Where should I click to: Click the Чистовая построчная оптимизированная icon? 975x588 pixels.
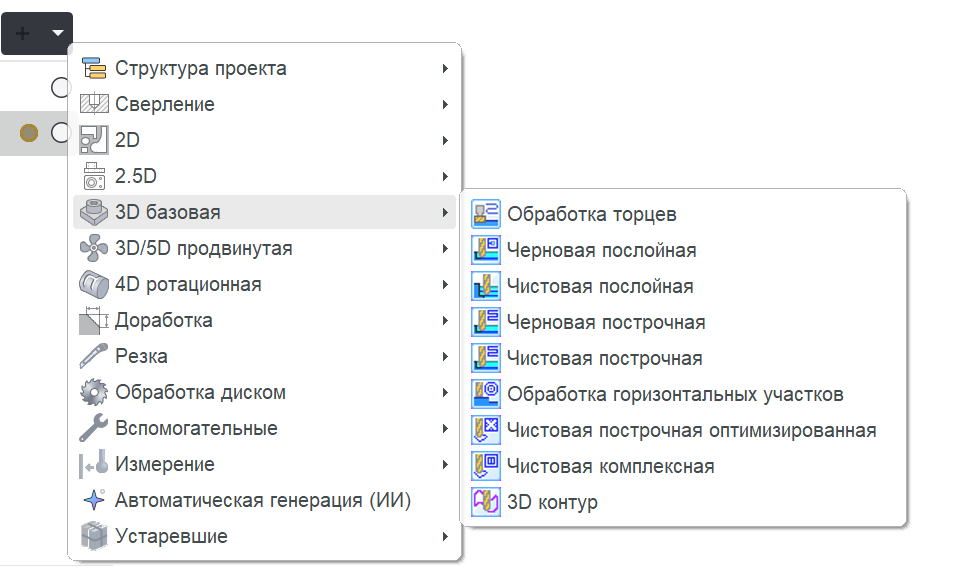(486, 430)
